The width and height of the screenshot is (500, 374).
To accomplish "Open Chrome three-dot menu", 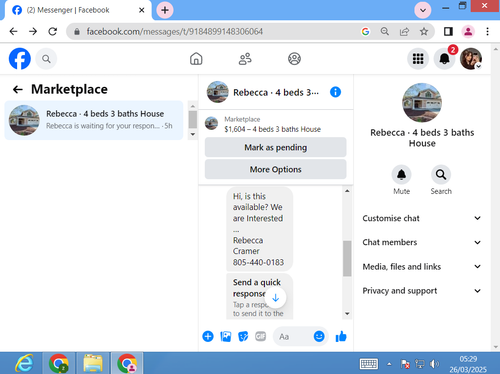I will [x=487, y=32].
